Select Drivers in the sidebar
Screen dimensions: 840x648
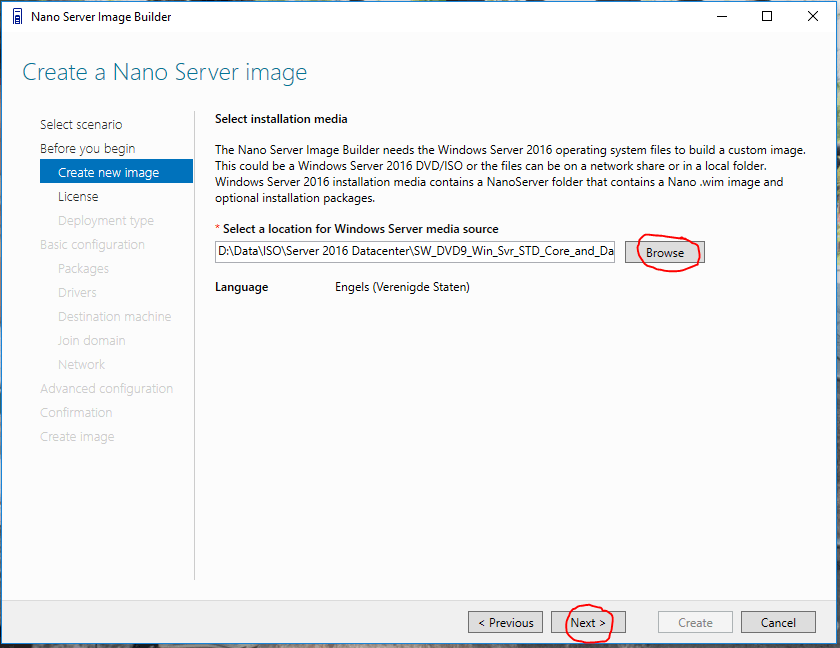(x=77, y=292)
